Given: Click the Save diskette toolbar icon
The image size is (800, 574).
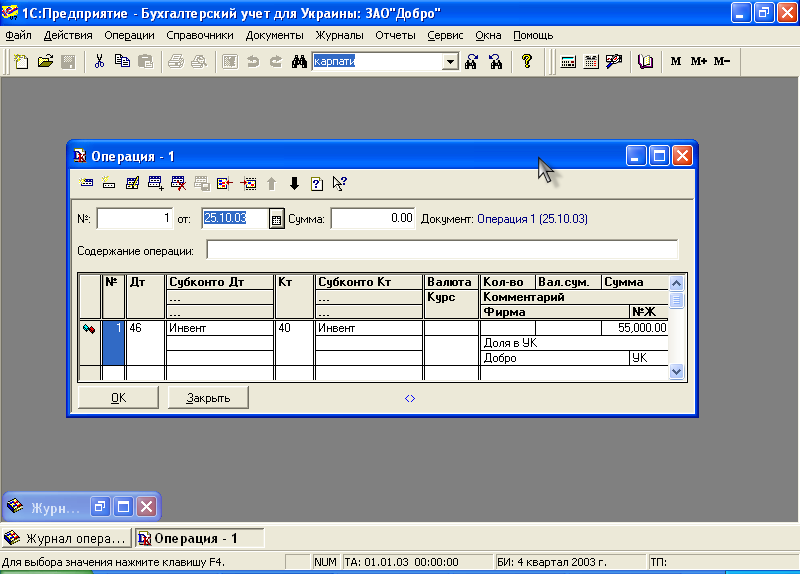Looking at the screenshot, I should [x=68, y=62].
